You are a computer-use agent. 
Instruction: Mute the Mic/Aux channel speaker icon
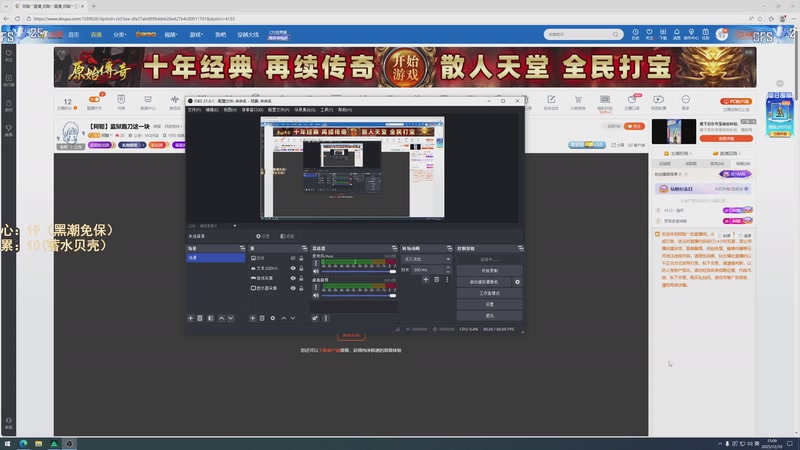[316, 271]
